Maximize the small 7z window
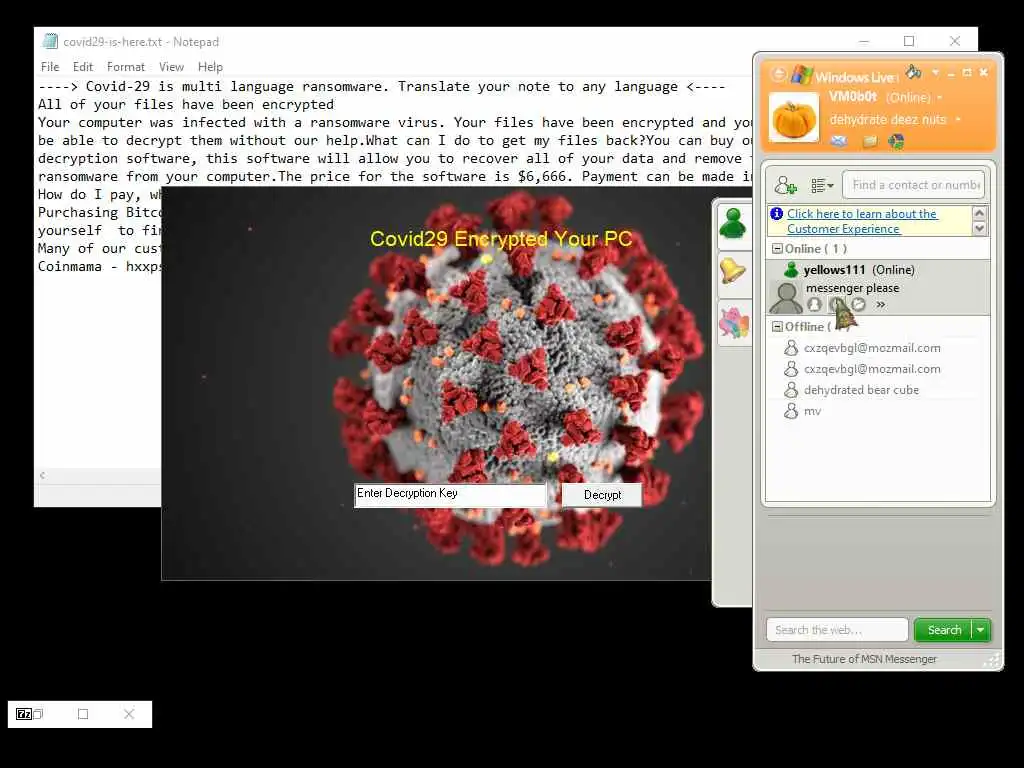Viewport: 1024px width, 768px height. click(x=83, y=714)
